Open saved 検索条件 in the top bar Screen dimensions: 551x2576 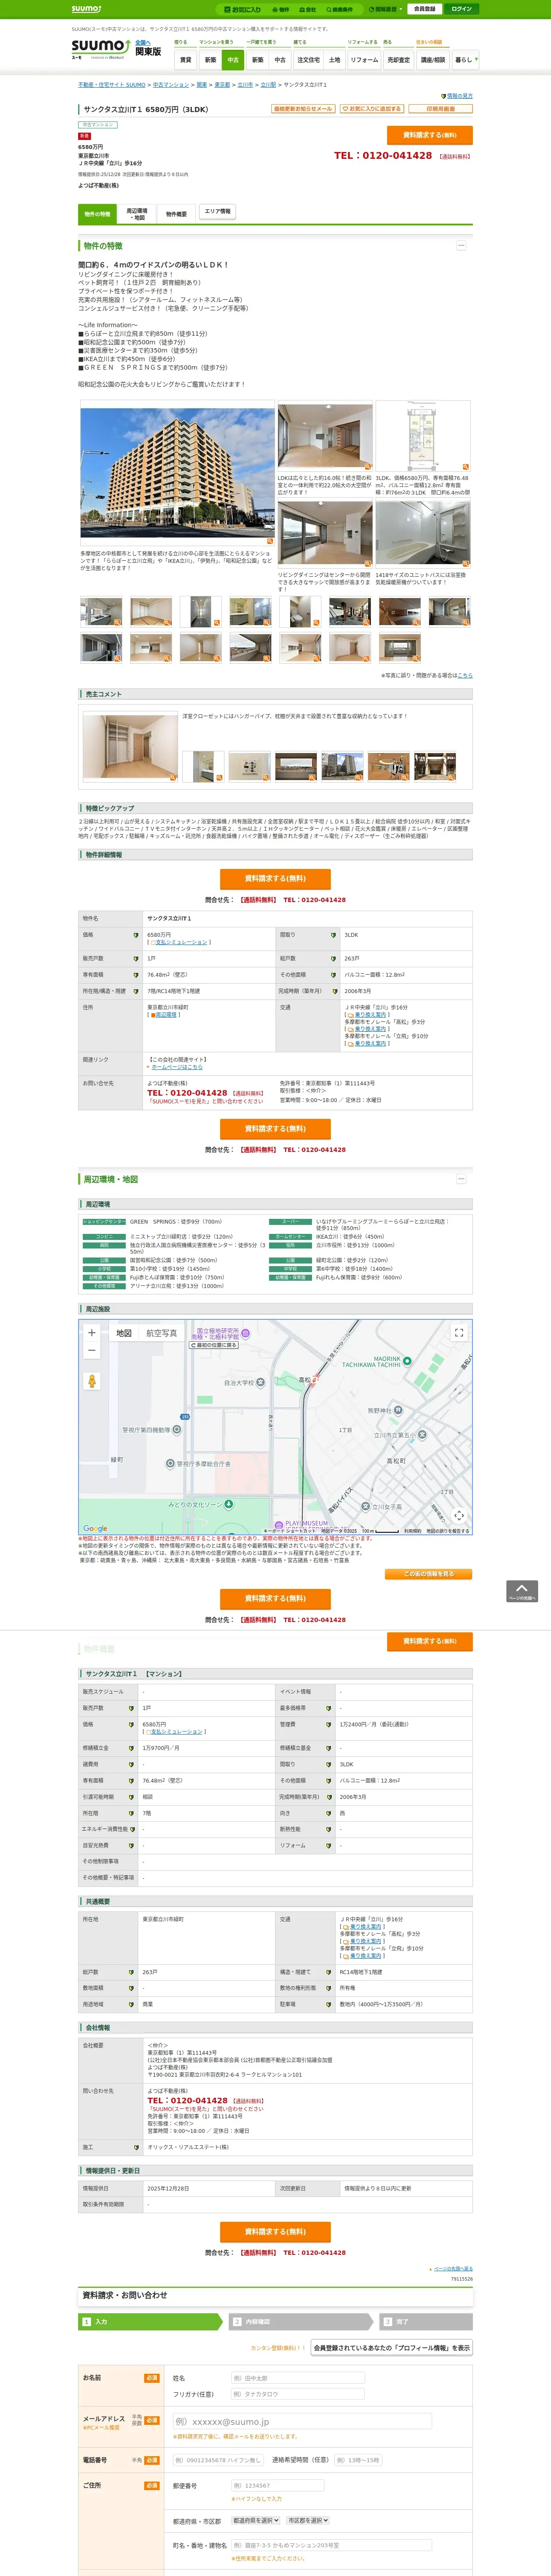coord(340,9)
